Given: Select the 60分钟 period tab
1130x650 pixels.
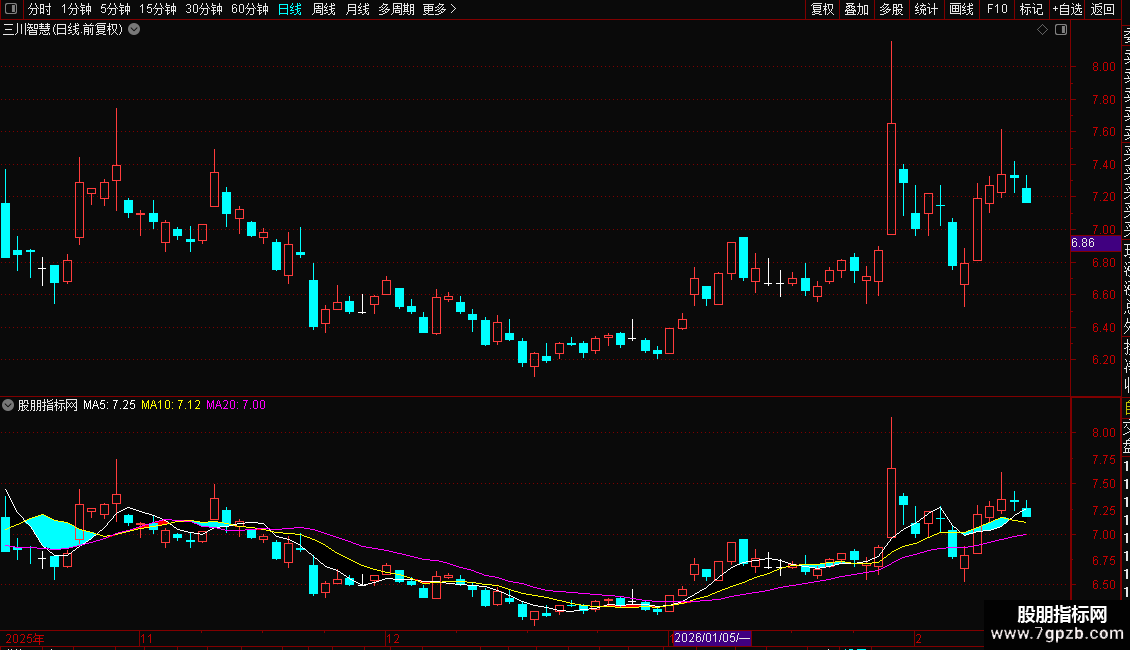Looking at the screenshot, I should coord(250,9).
